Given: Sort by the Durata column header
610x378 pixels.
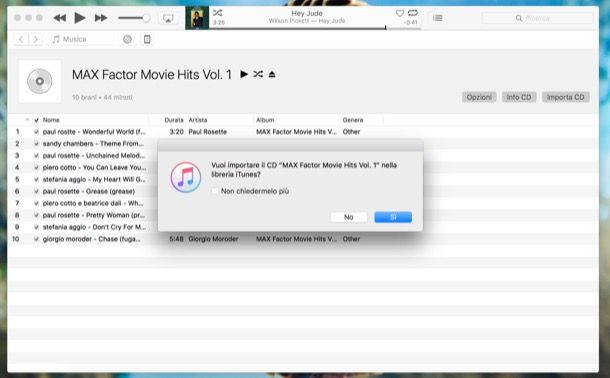Looking at the screenshot, I should pos(174,120).
